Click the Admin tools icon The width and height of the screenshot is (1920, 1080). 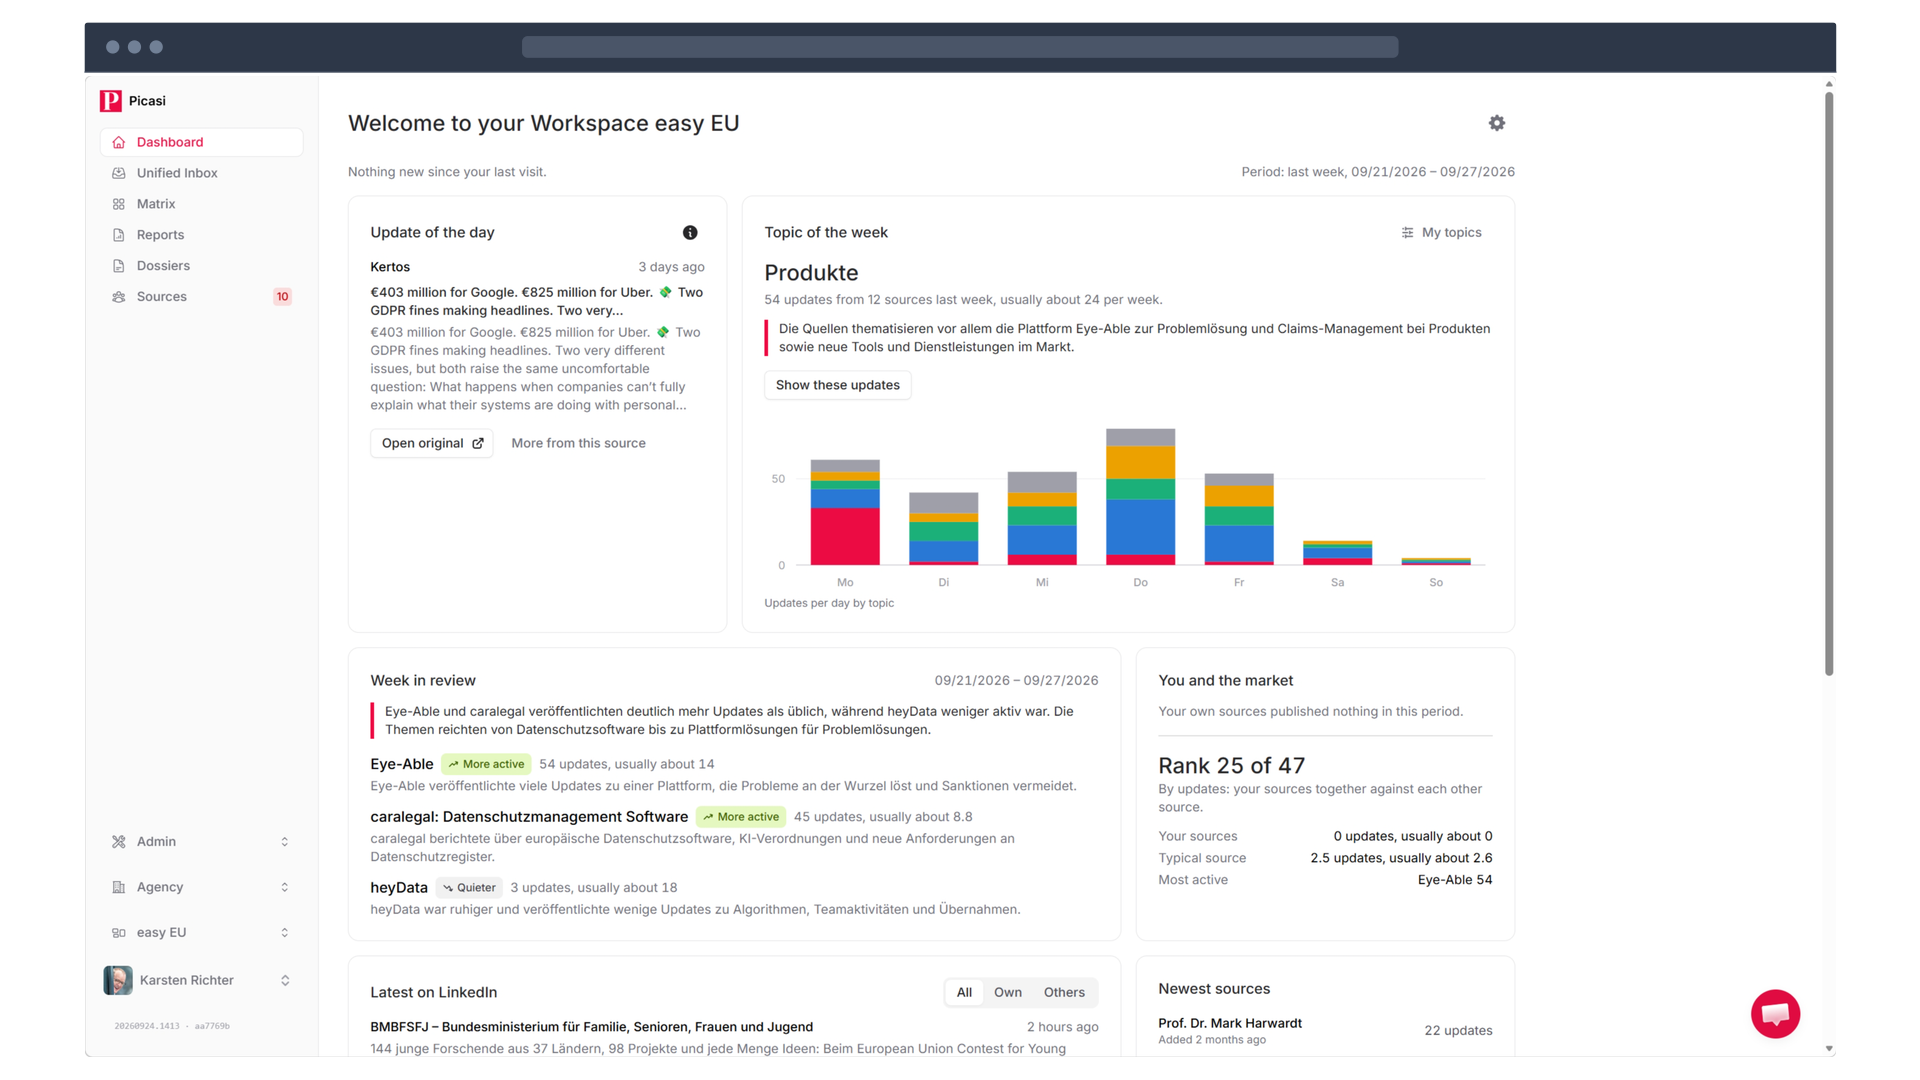119,842
